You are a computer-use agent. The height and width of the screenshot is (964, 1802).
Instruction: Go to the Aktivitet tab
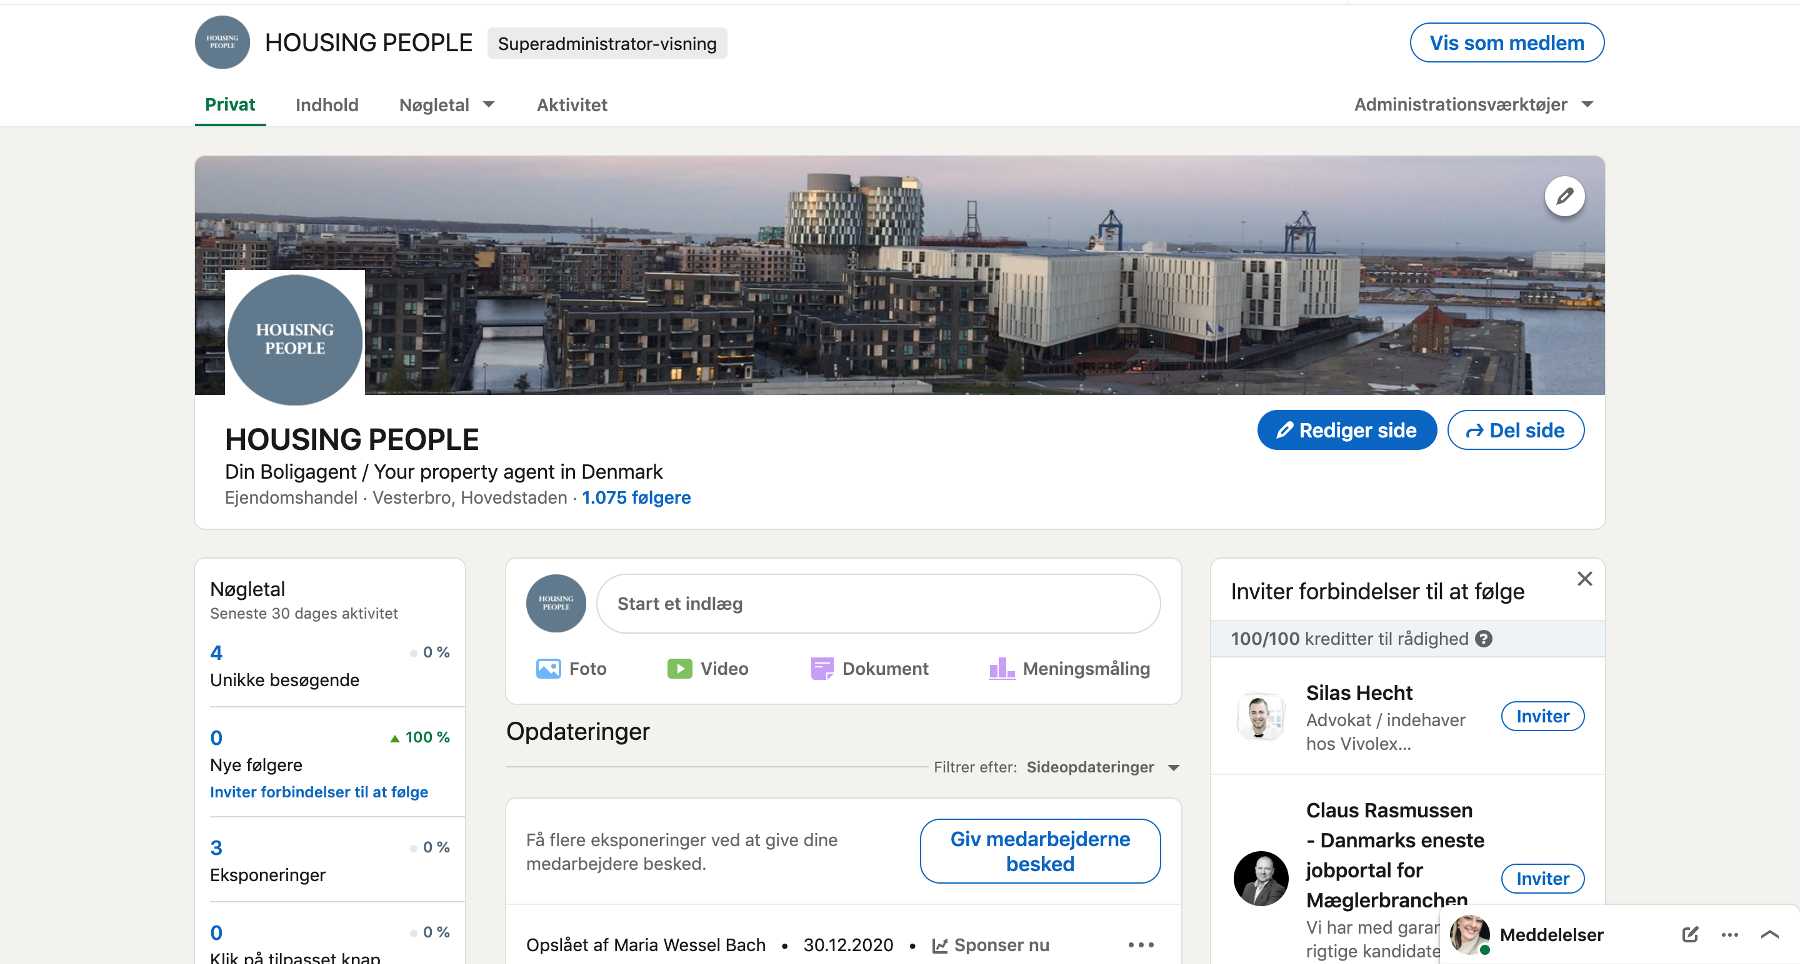[572, 105]
